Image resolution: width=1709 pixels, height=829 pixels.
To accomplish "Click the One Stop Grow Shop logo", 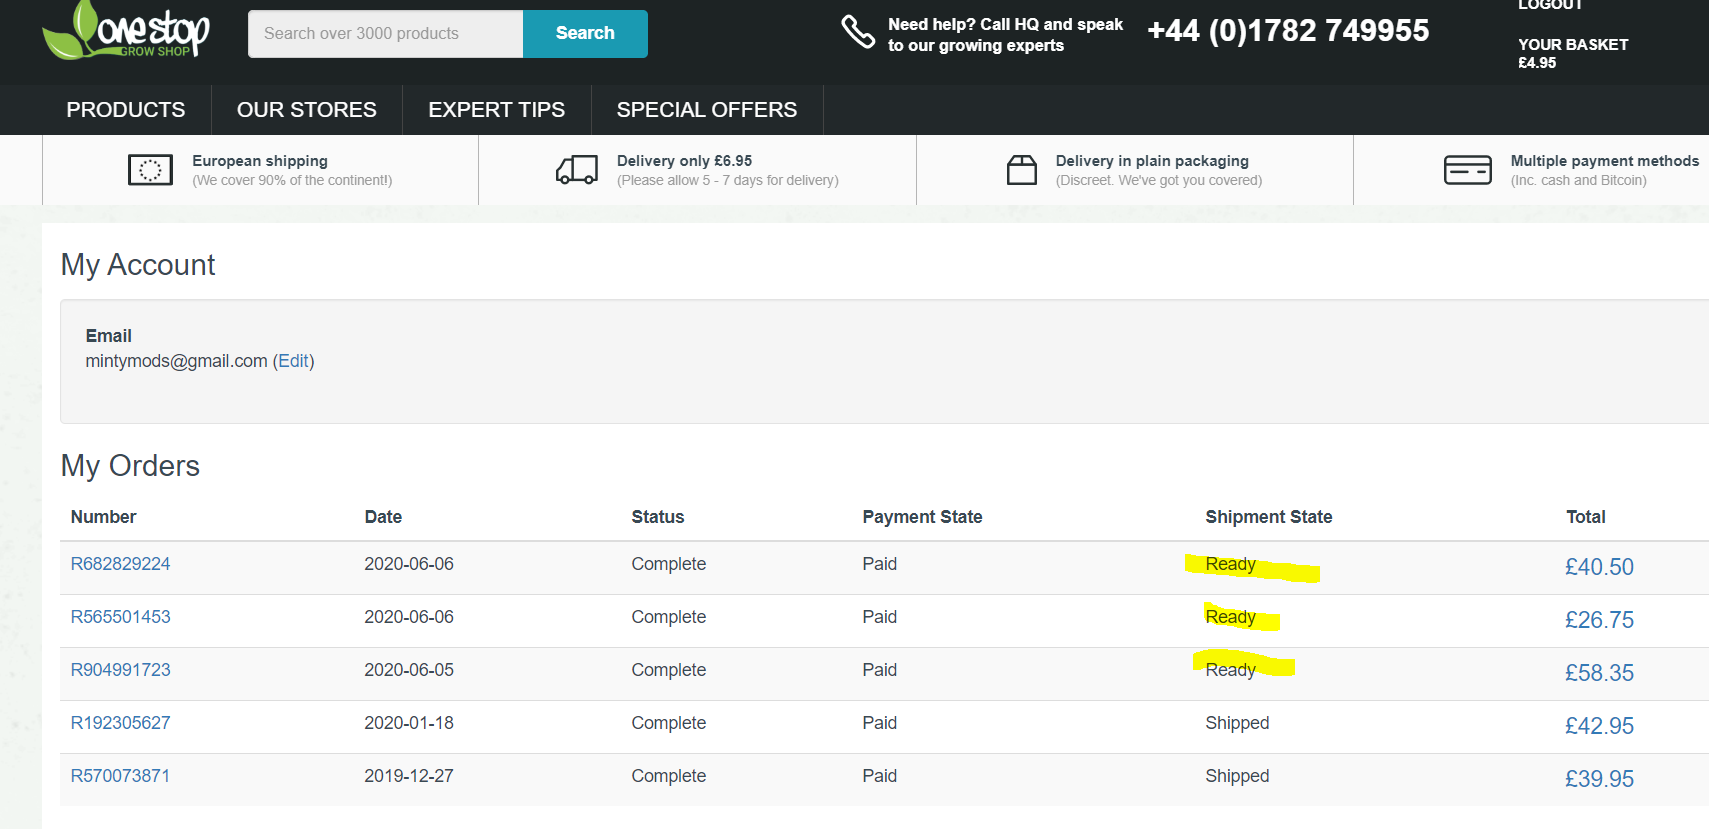I will pyautogui.click(x=127, y=31).
